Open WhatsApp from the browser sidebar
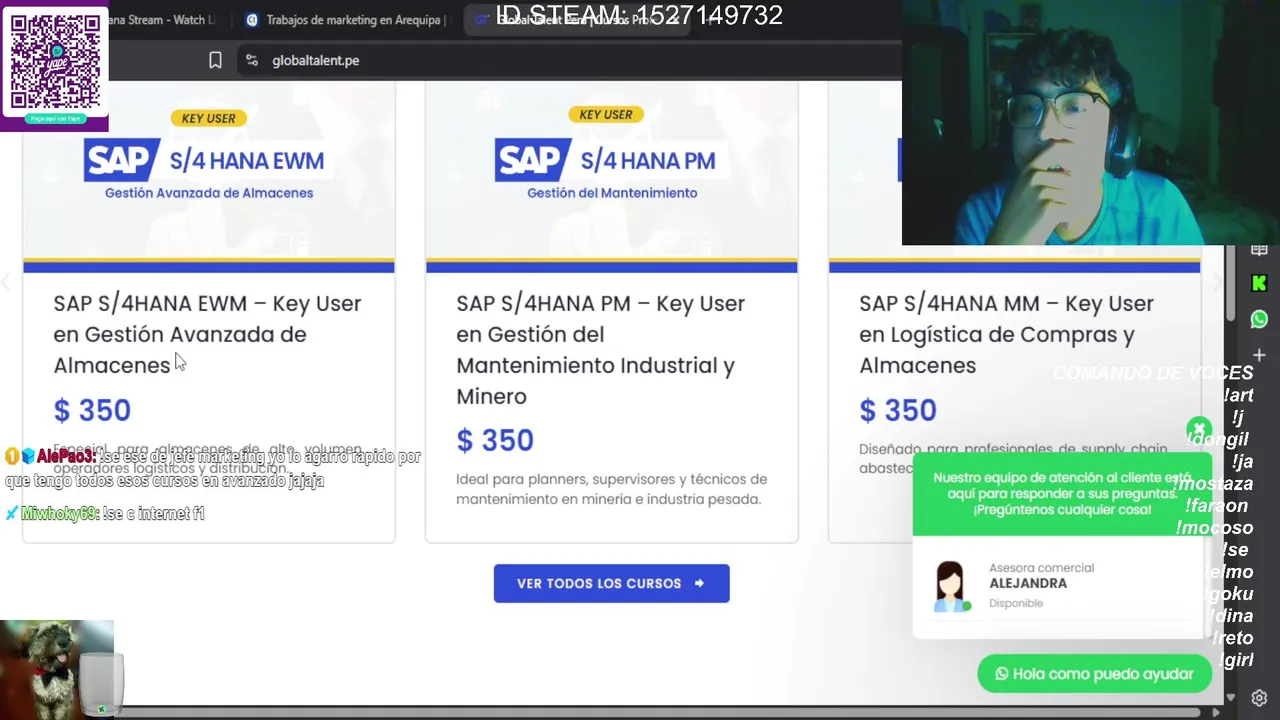Viewport: 1280px width, 720px height. [1259, 319]
